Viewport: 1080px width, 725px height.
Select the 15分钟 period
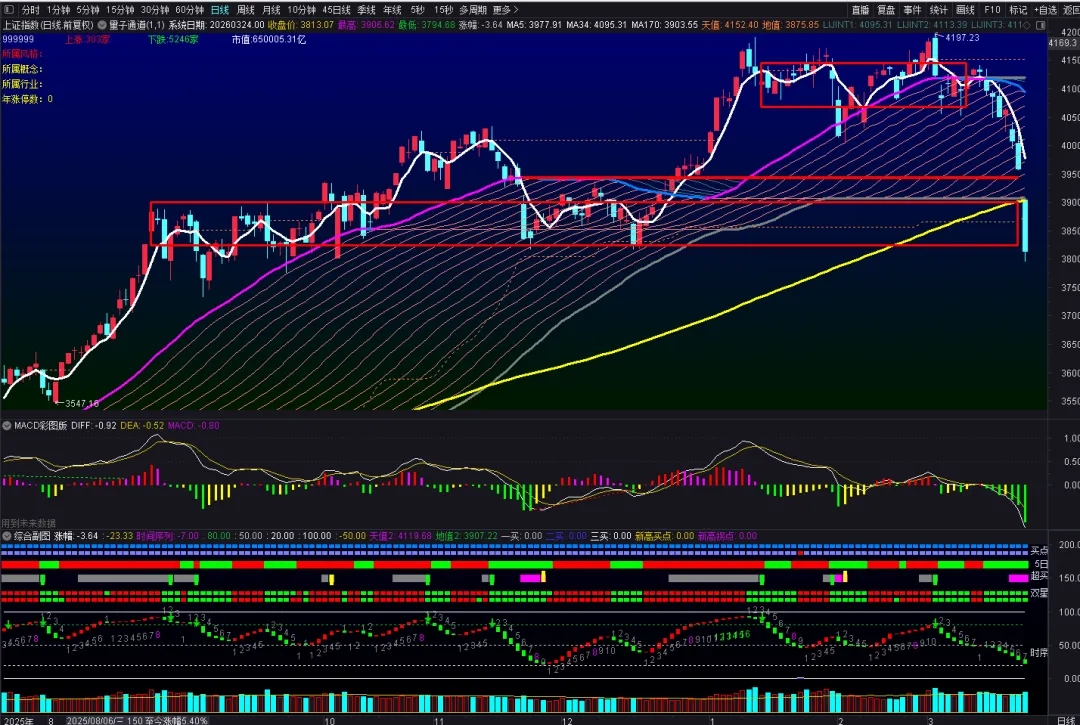[120, 10]
